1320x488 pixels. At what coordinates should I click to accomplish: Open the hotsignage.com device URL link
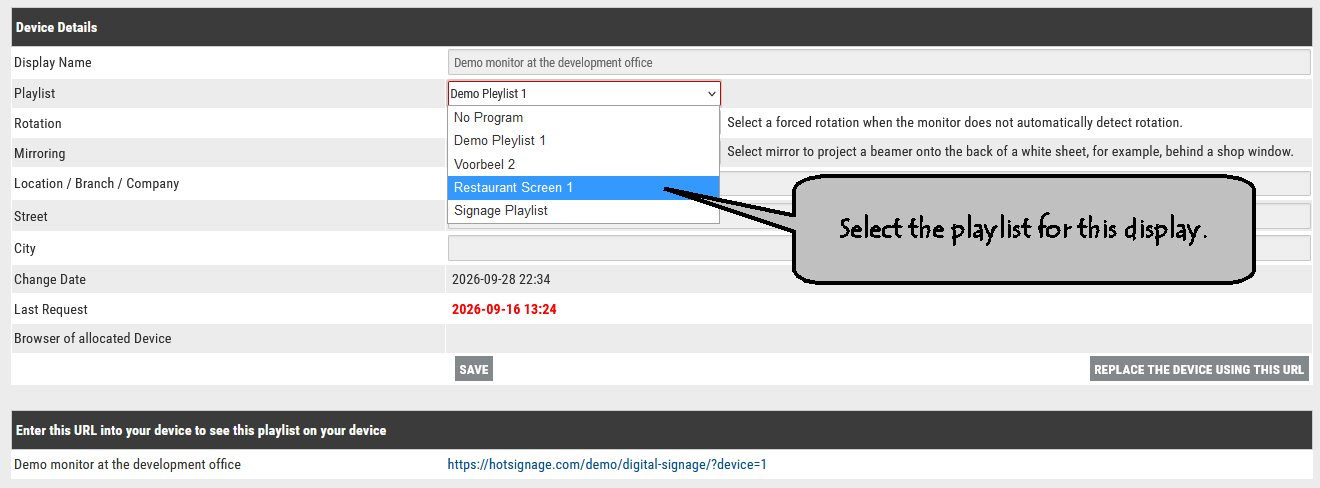click(607, 465)
